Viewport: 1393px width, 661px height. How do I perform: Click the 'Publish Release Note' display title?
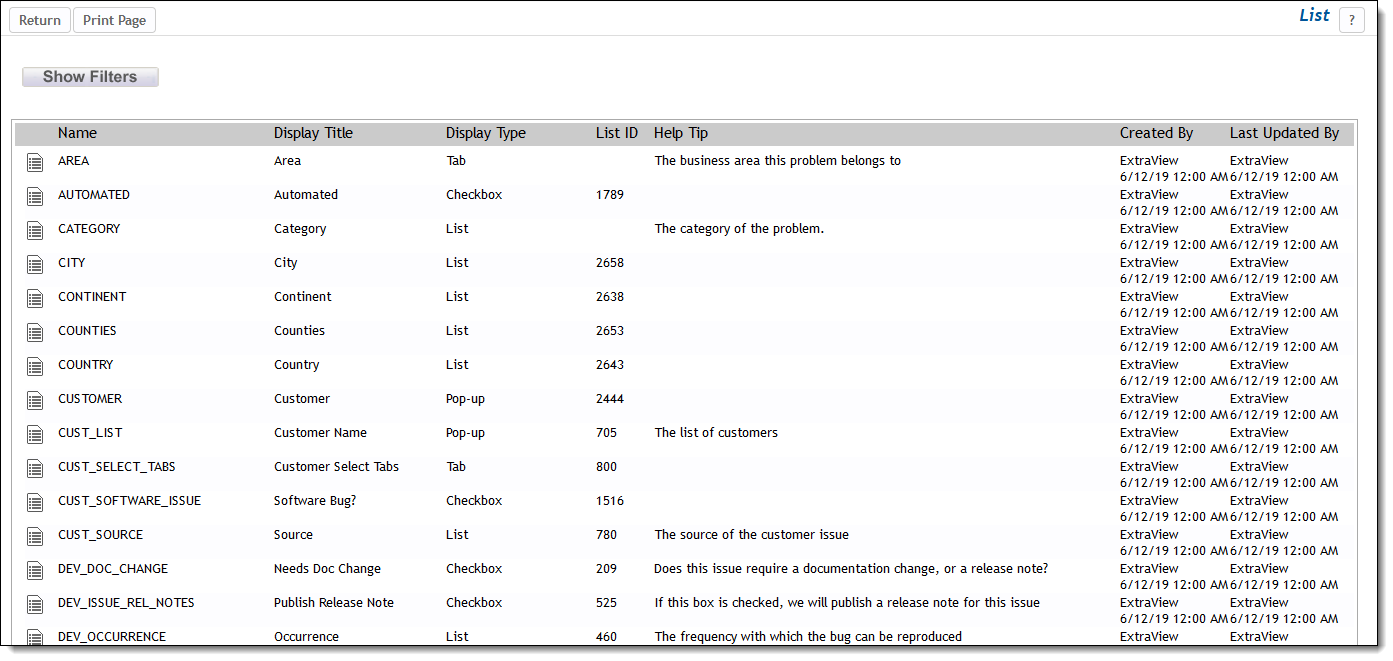334,602
